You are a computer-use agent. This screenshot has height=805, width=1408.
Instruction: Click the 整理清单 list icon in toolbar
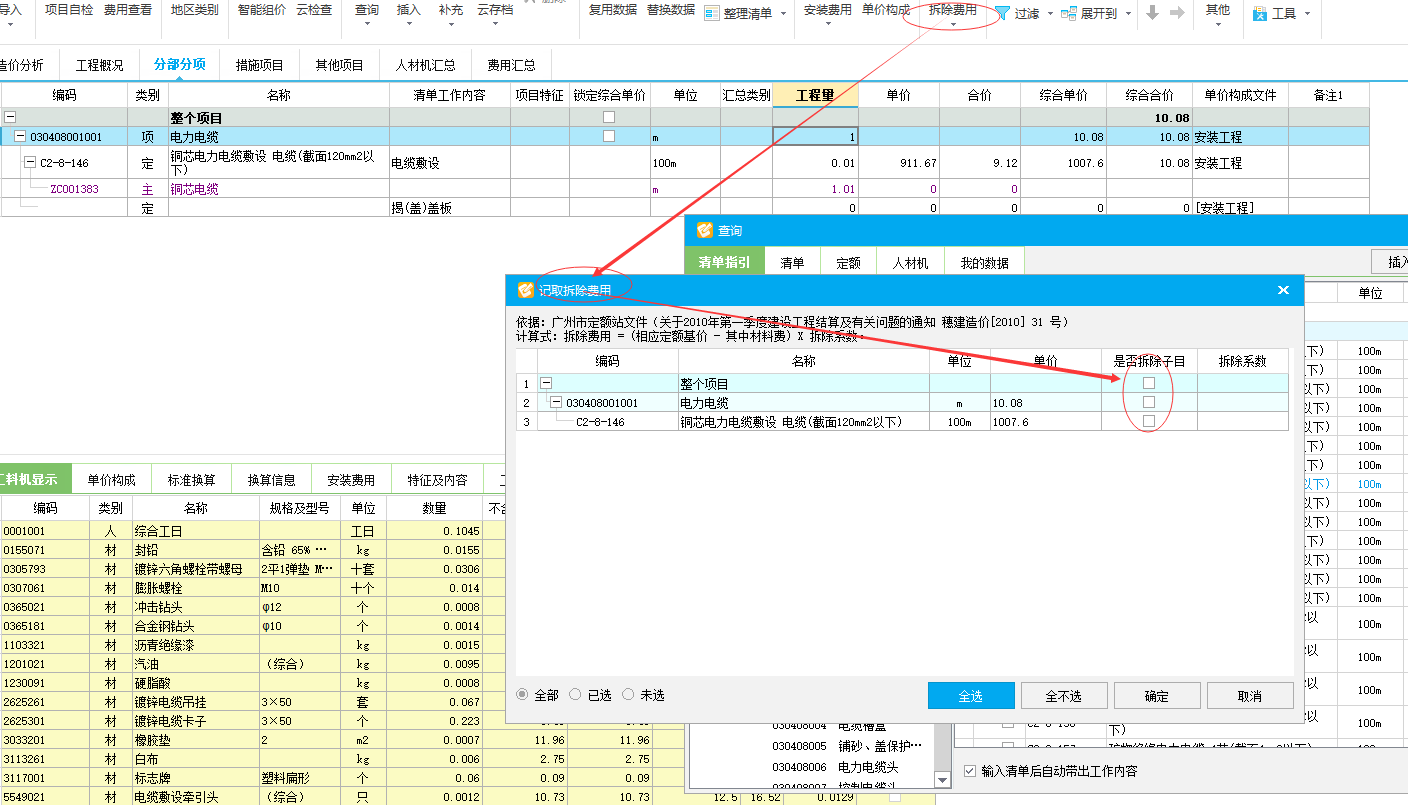click(712, 14)
